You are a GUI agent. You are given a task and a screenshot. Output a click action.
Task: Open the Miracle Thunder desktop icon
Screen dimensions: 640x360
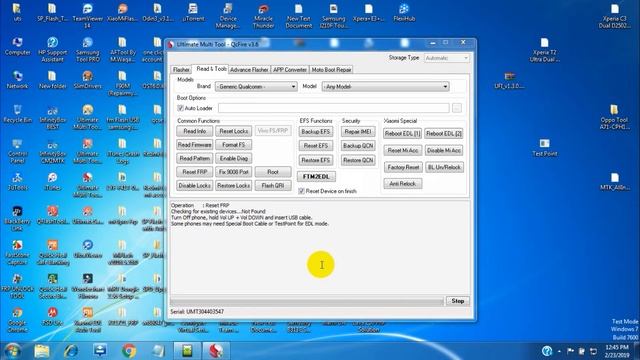click(x=263, y=15)
